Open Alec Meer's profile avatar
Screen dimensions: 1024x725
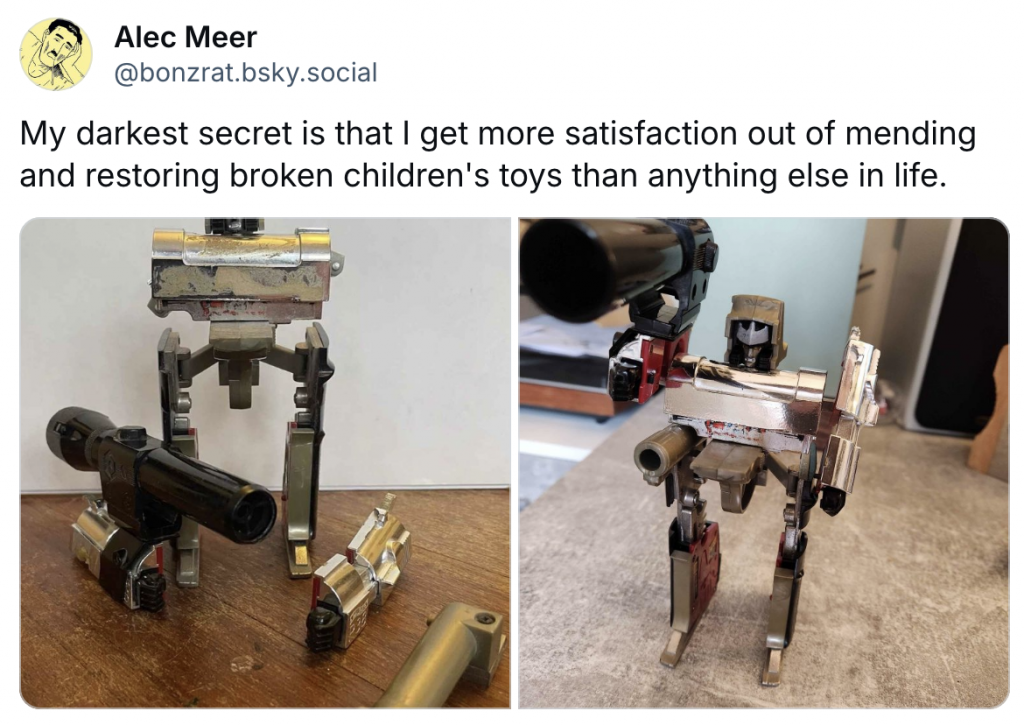click(x=56, y=54)
